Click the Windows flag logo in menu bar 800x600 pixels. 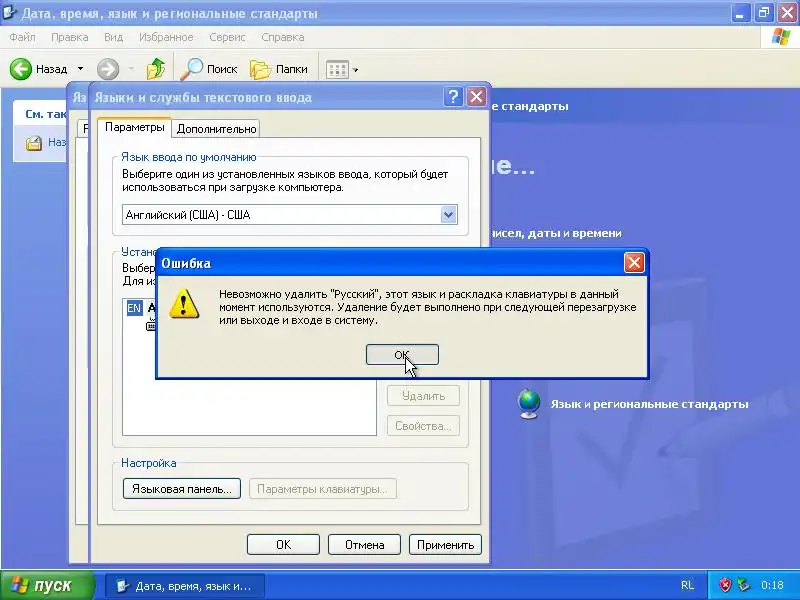click(x=781, y=37)
